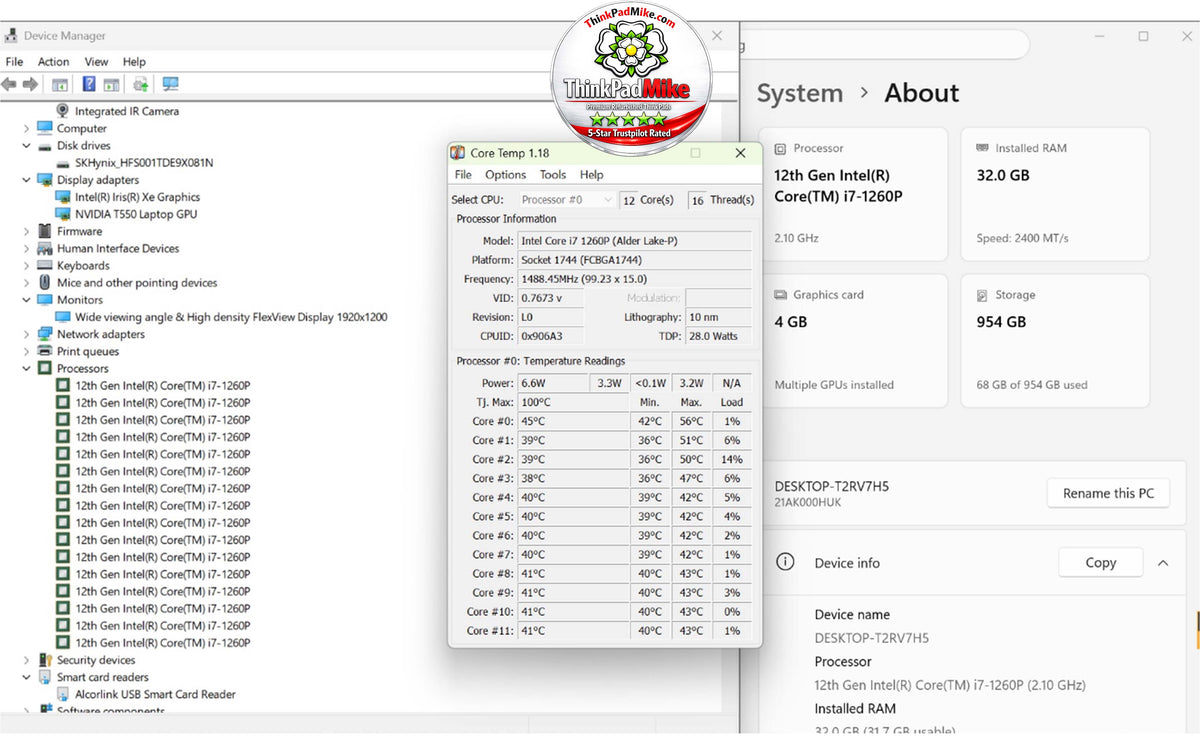Collapse the Processors node chevron
This screenshot has height=754, width=1200.
point(26,368)
